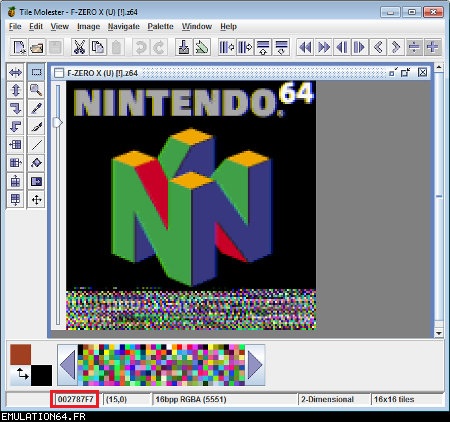
Task: Move palette back with left arrow
Action: [x=68, y=365]
